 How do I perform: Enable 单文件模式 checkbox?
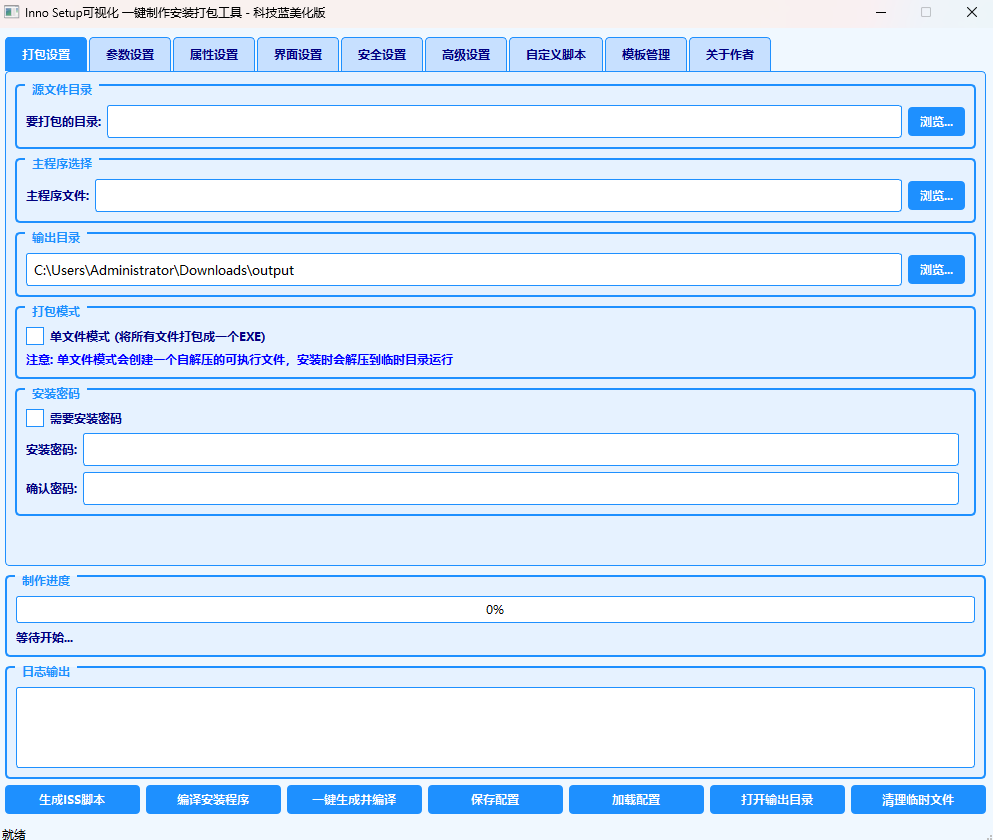(35, 336)
